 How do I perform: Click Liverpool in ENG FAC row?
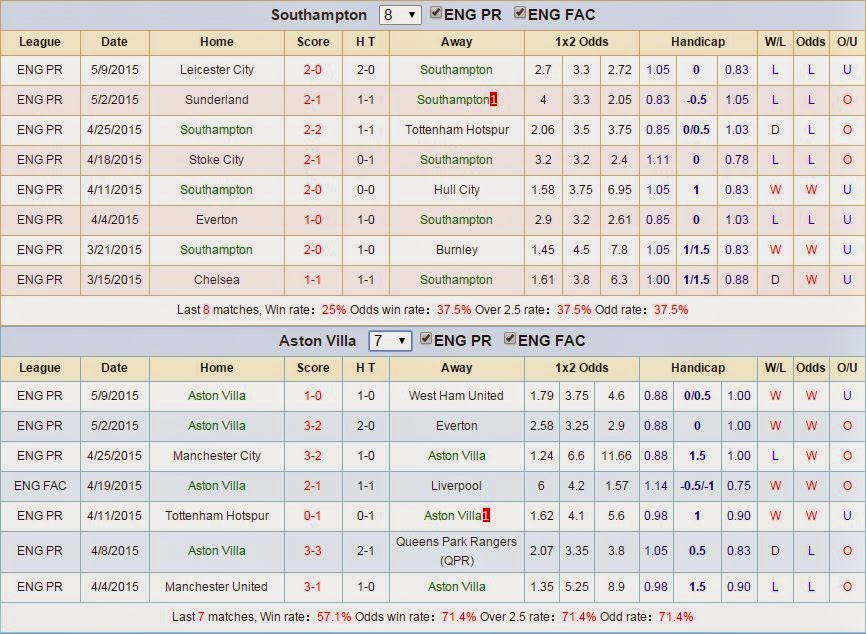tap(456, 485)
